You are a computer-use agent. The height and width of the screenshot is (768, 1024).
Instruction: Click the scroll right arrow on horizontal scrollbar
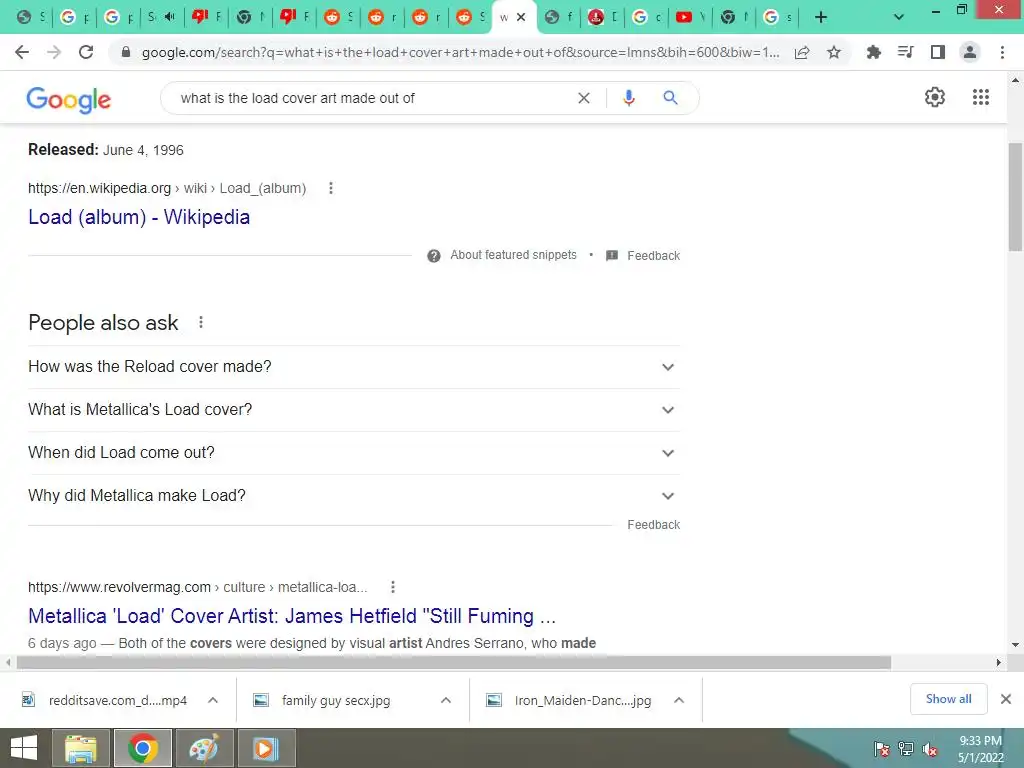(x=999, y=662)
